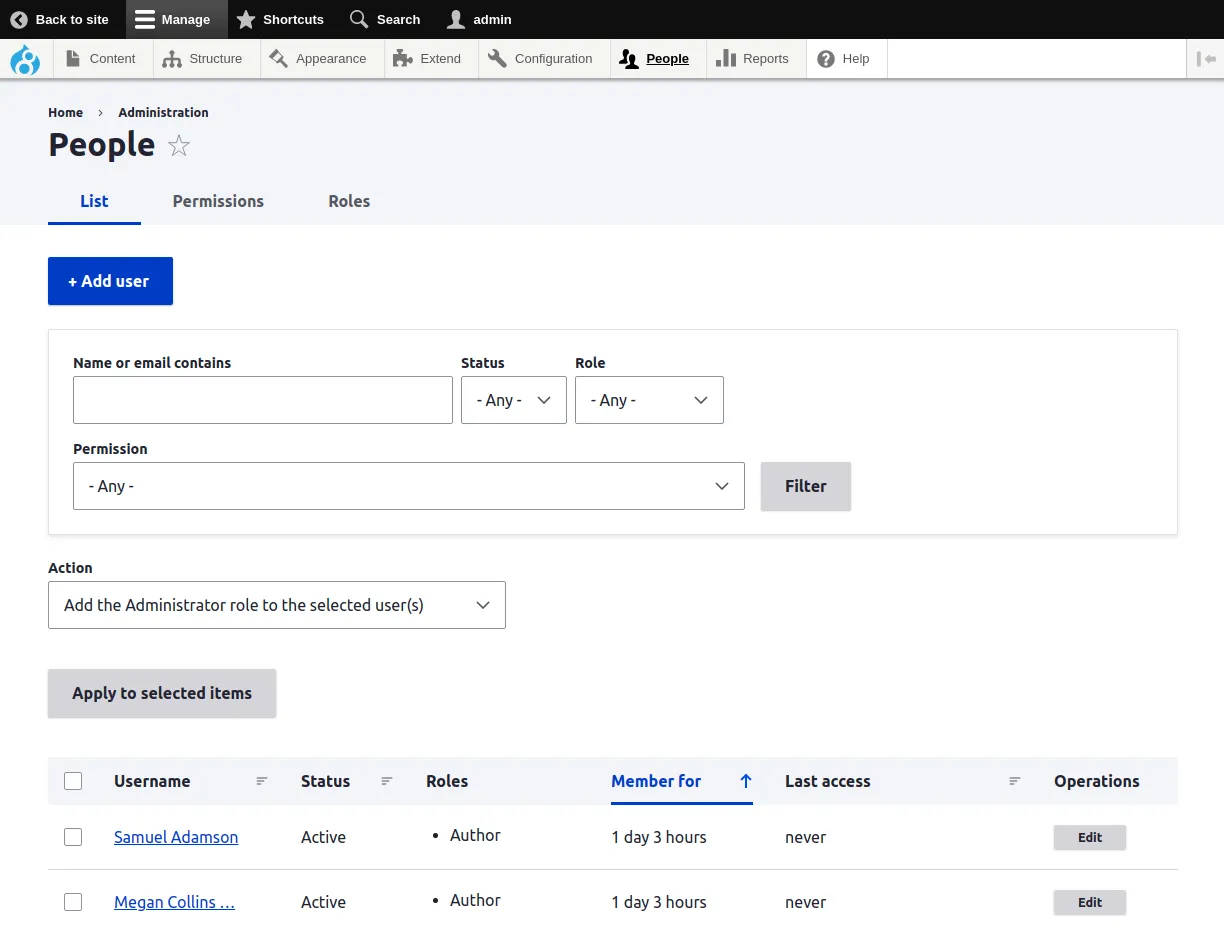Switch to the Permissions tab
Viewport: 1224px width, 932px height.
pos(218,201)
